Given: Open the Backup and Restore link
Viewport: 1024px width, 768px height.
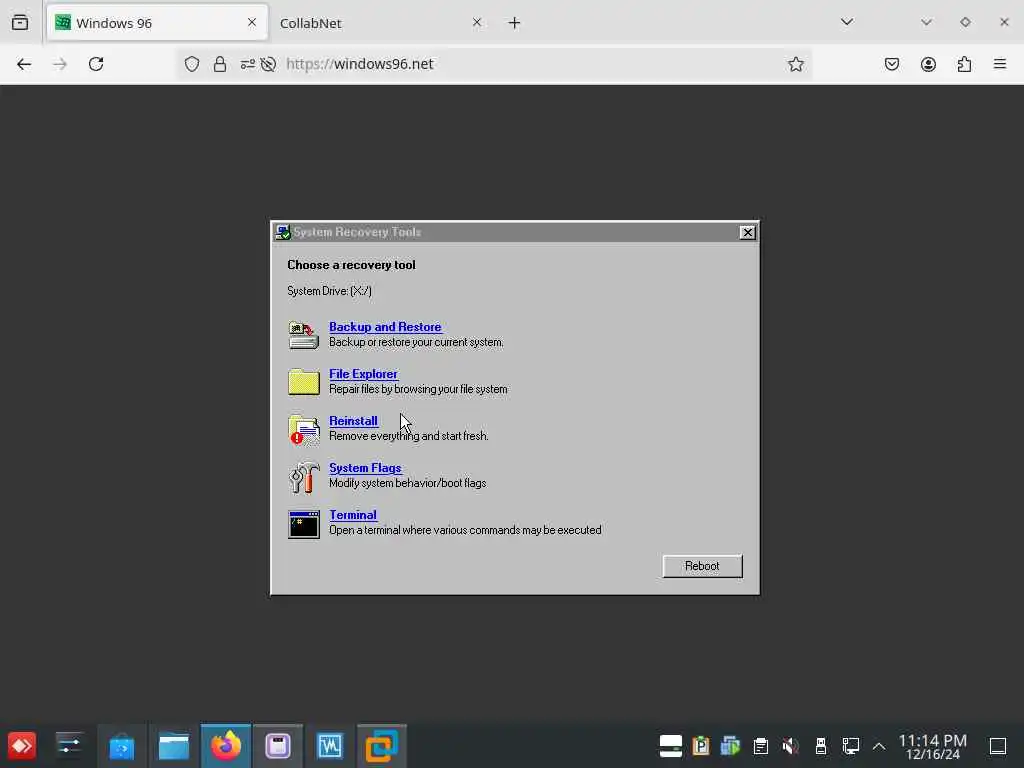Looking at the screenshot, I should [385, 327].
